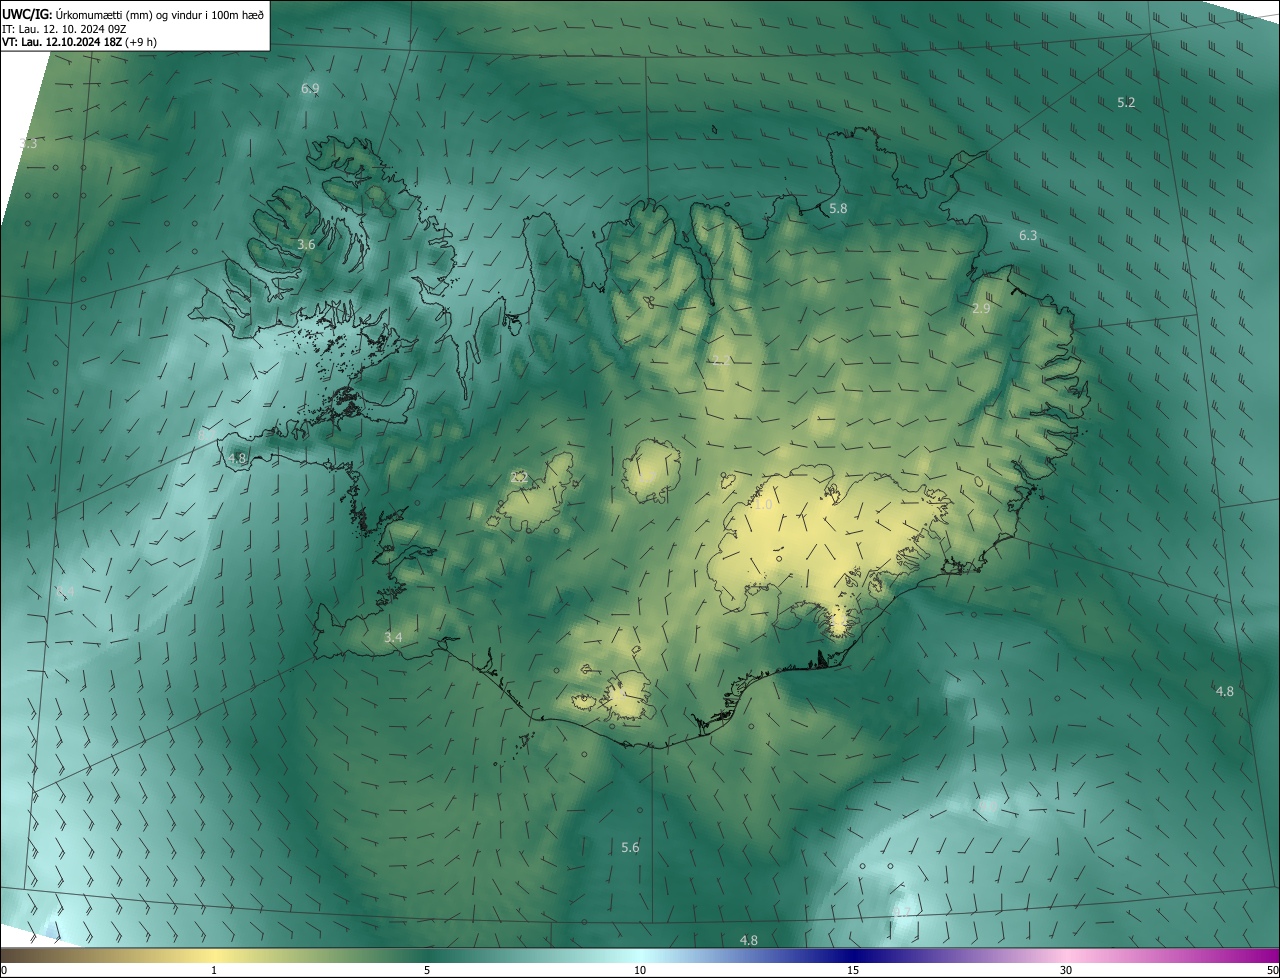
Task: Click the colour bar tick label 10
Action: click(x=640, y=970)
